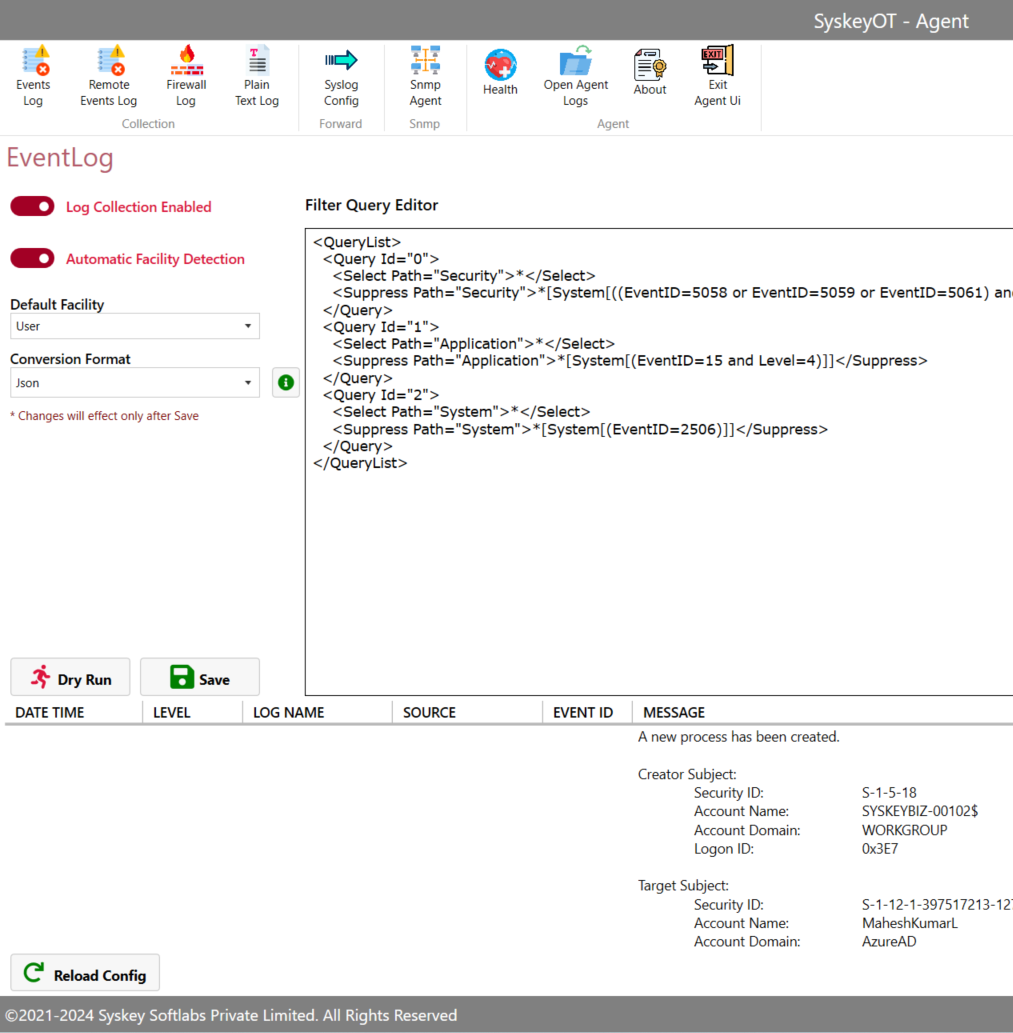Toggle Log Collection Enabled switch
Viewport: 1013px width, 1033px height.
click(32, 206)
